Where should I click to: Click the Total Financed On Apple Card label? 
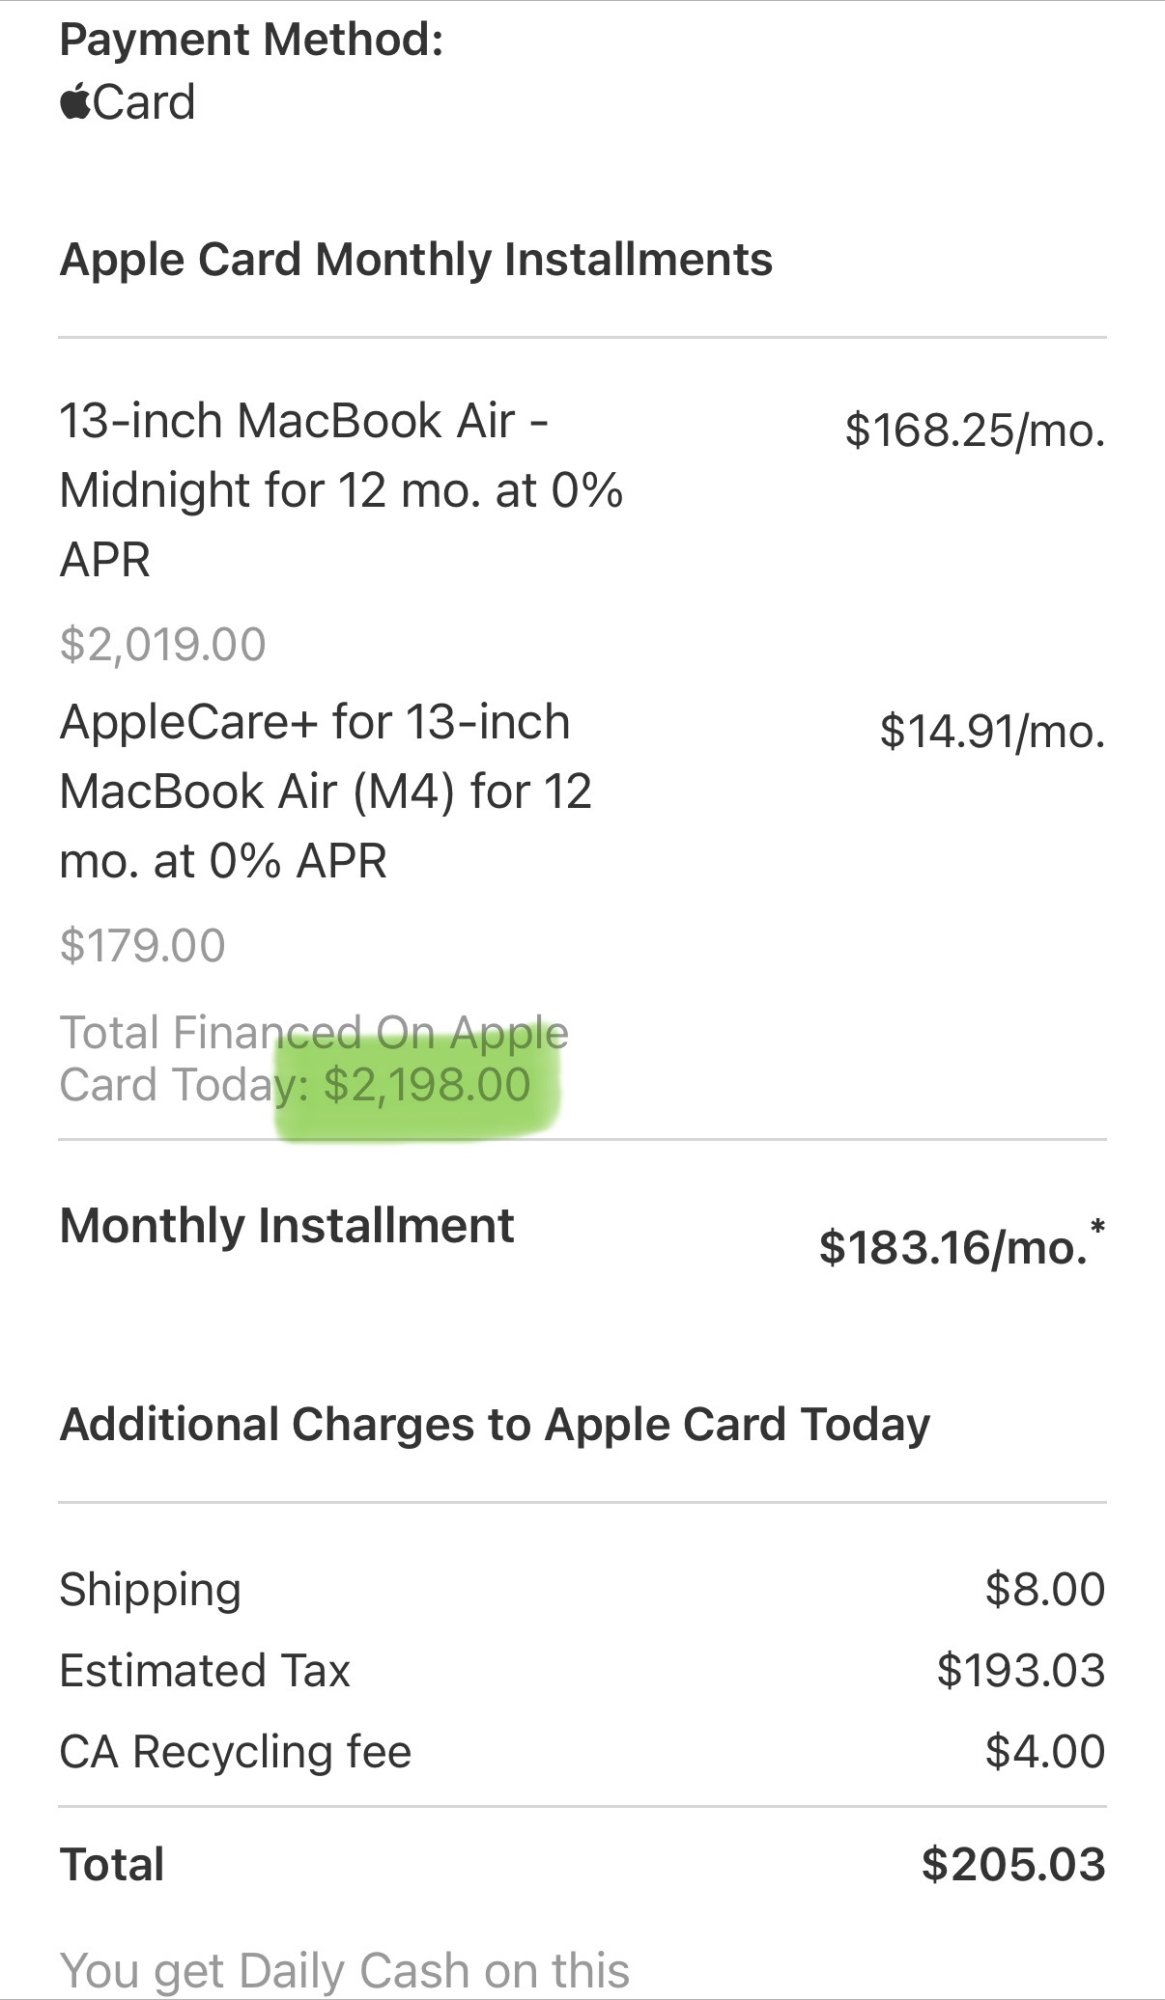tap(314, 1058)
